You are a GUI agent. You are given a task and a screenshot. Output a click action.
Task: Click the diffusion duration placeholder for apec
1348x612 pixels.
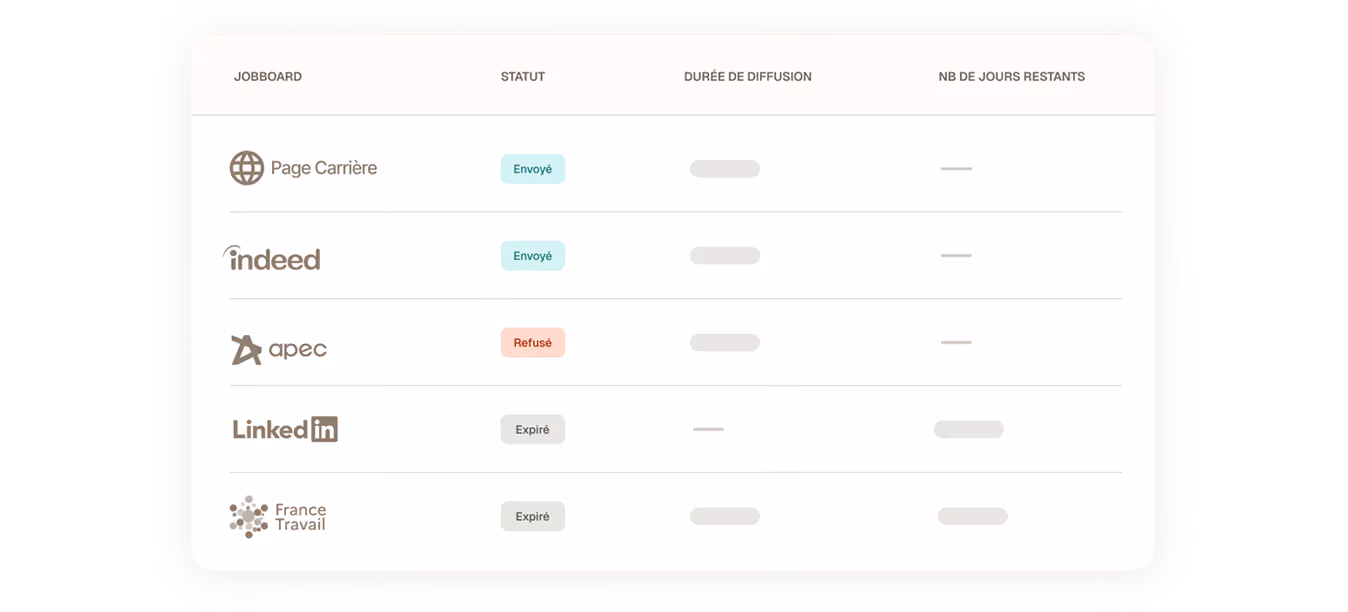[x=725, y=343]
